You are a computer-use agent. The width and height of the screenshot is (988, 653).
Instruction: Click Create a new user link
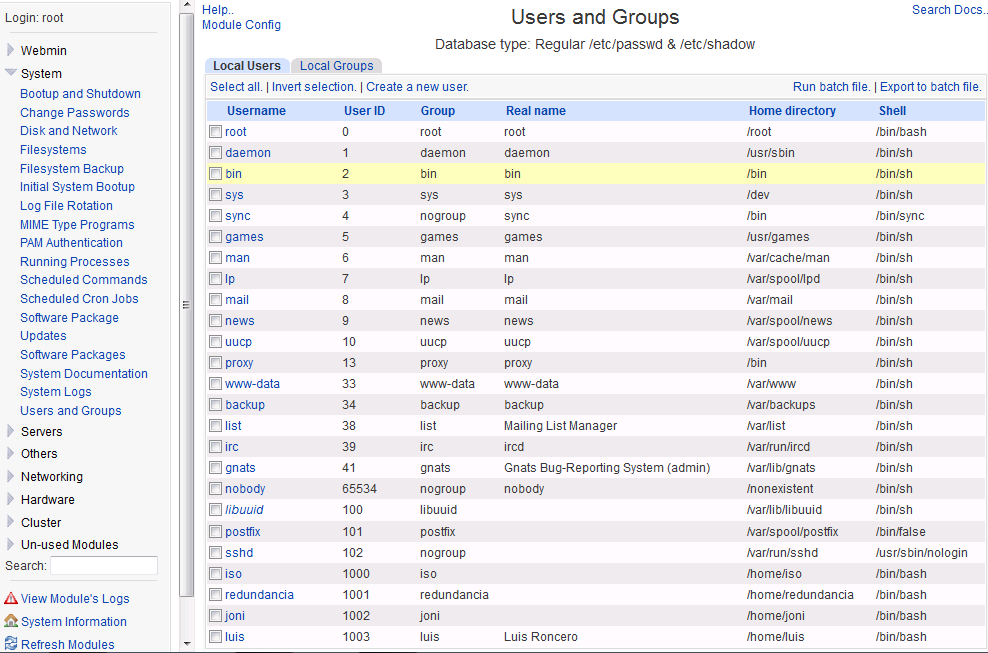[x=417, y=87]
